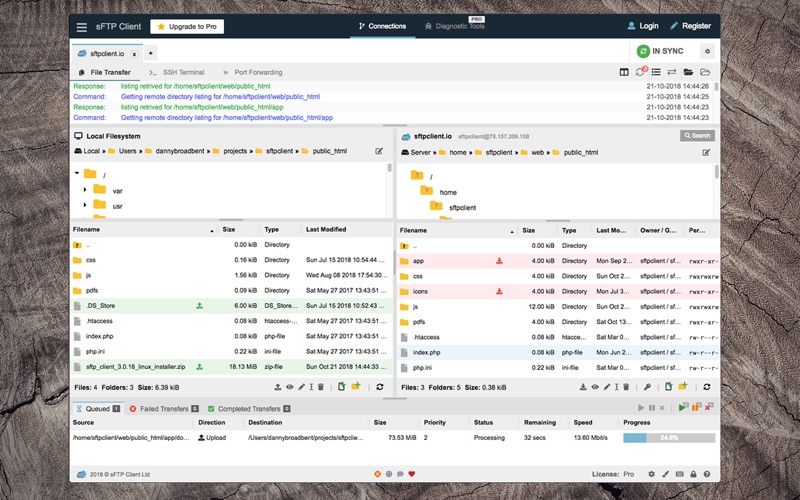The width and height of the screenshot is (800, 500).
Task: Toggle the split-pane layout icon
Action: coord(624,72)
